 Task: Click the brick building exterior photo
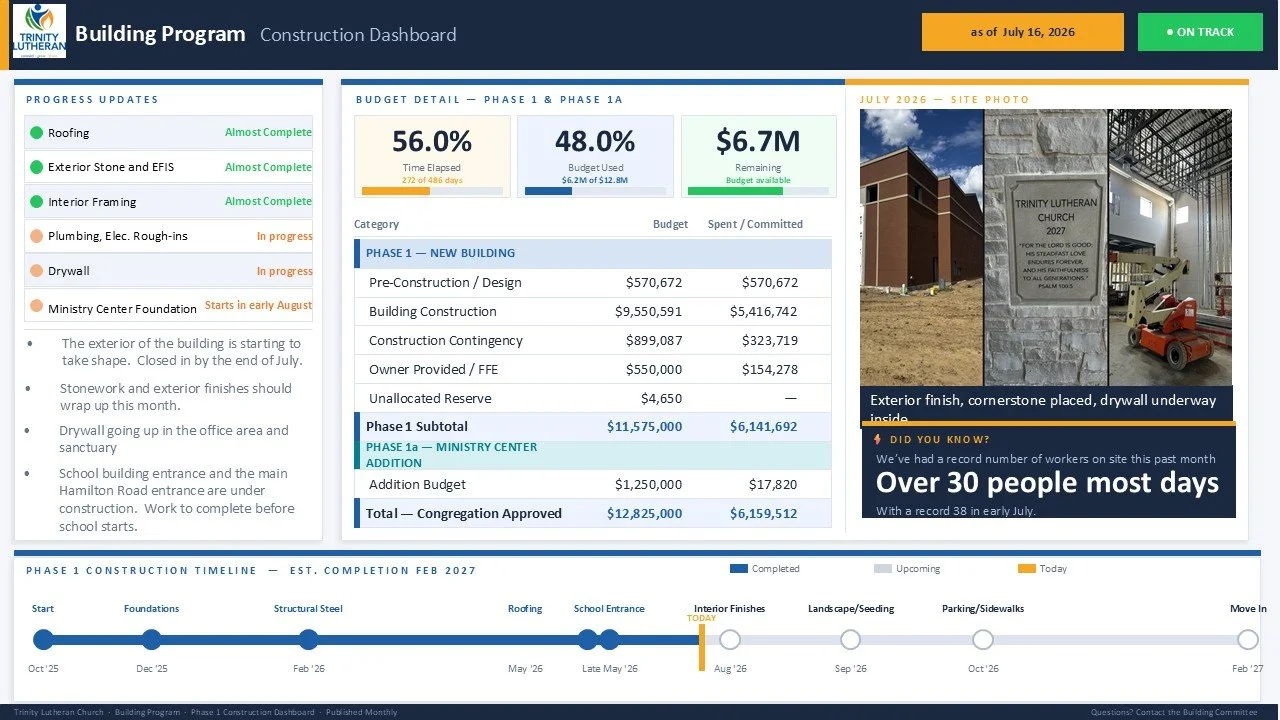[x=921, y=247]
